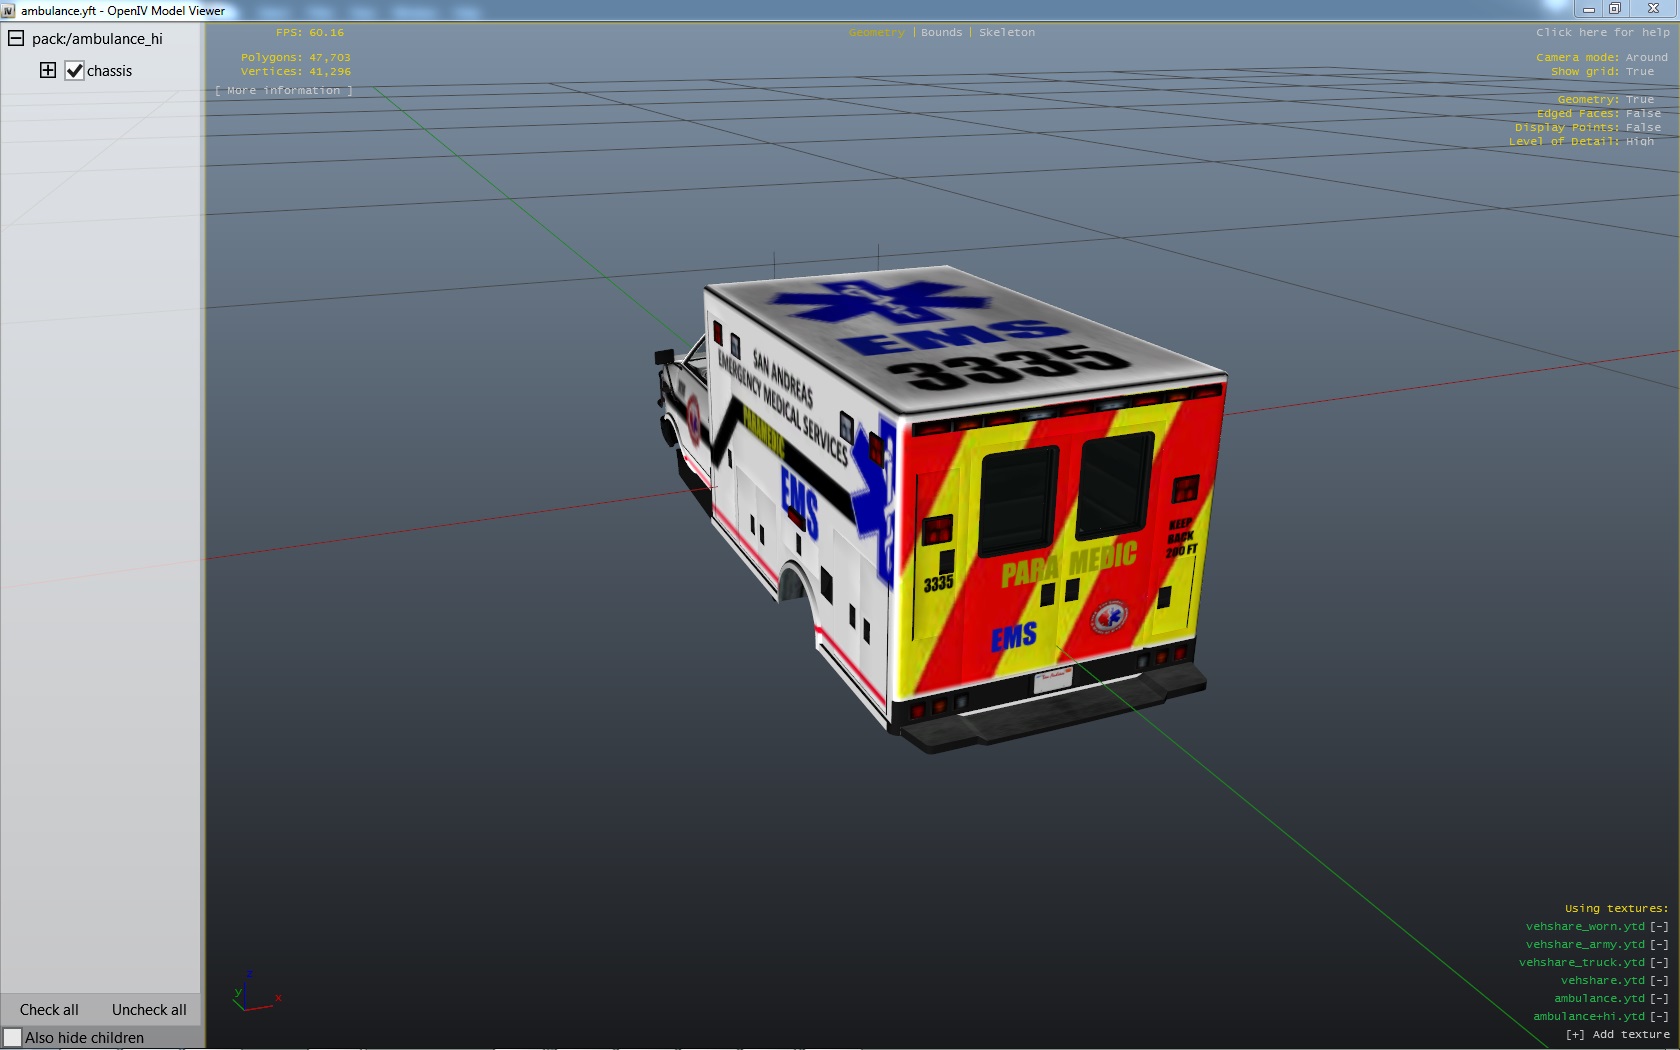
Task: Expand the chassis tree node
Action: pyautogui.click(x=47, y=70)
